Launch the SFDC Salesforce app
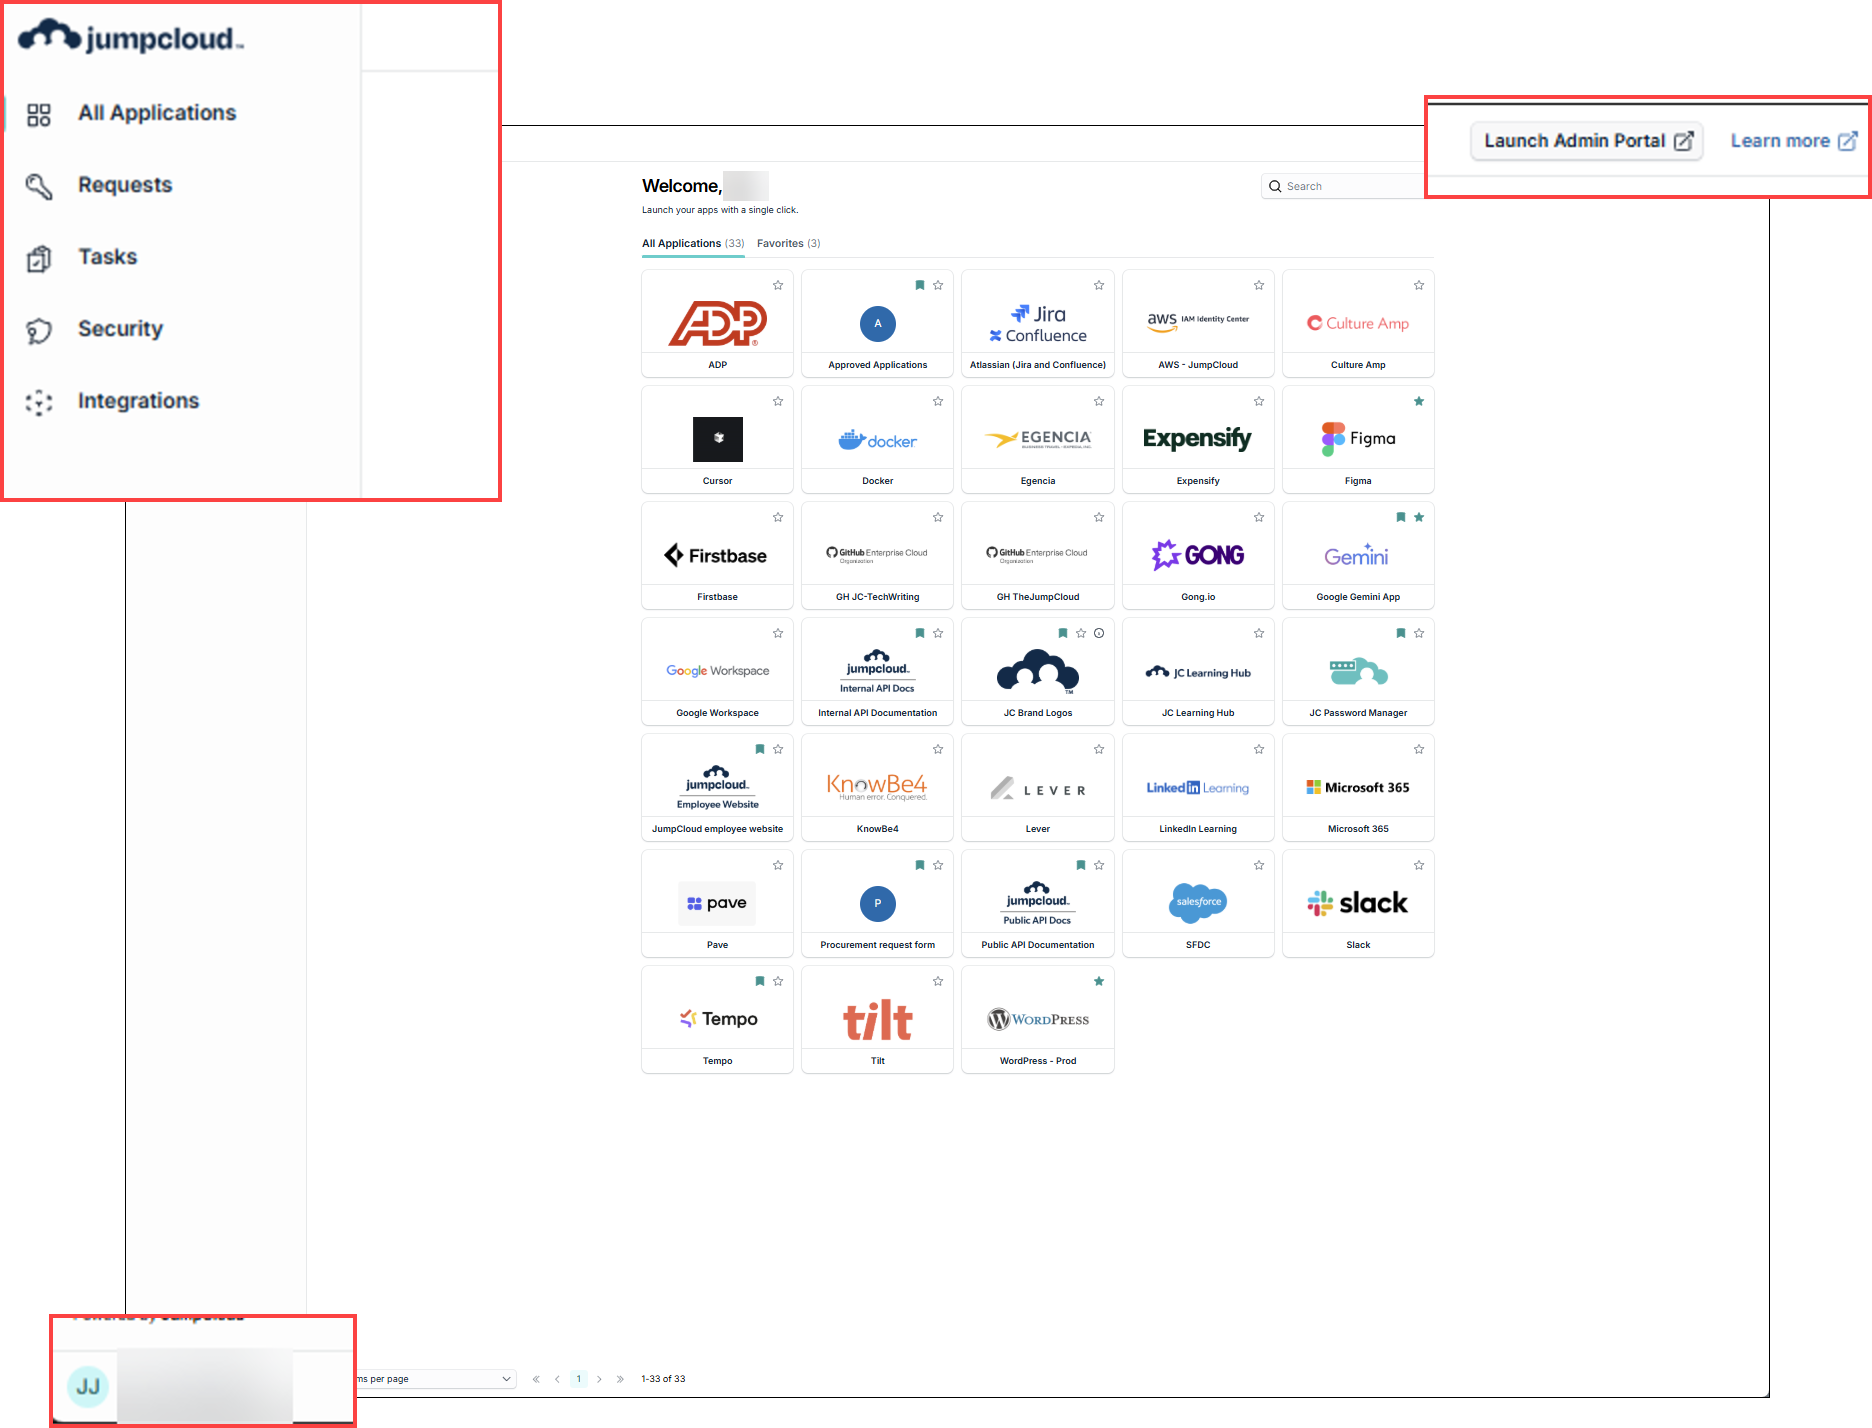The image size is (1872, 1428). click(x=1198, y=903)
